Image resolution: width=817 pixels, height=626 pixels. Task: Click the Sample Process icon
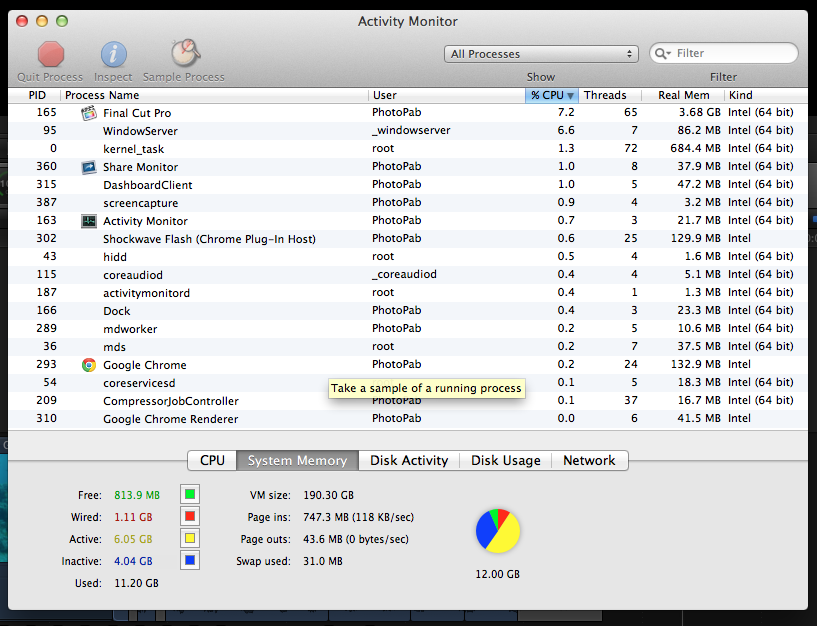point(185,53)
